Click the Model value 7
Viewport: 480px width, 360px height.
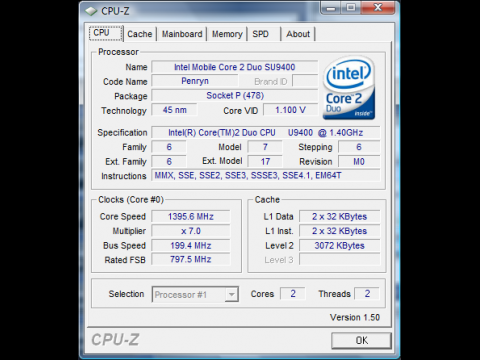tap(265, 147)
